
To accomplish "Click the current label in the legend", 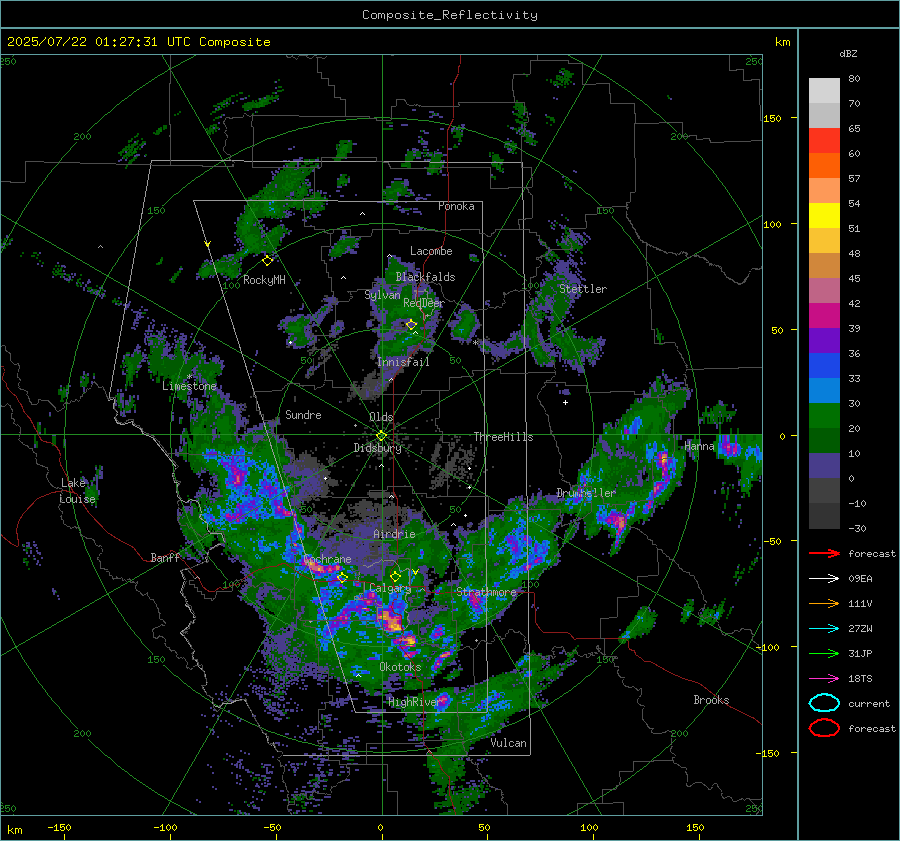I will coord(869,703).
